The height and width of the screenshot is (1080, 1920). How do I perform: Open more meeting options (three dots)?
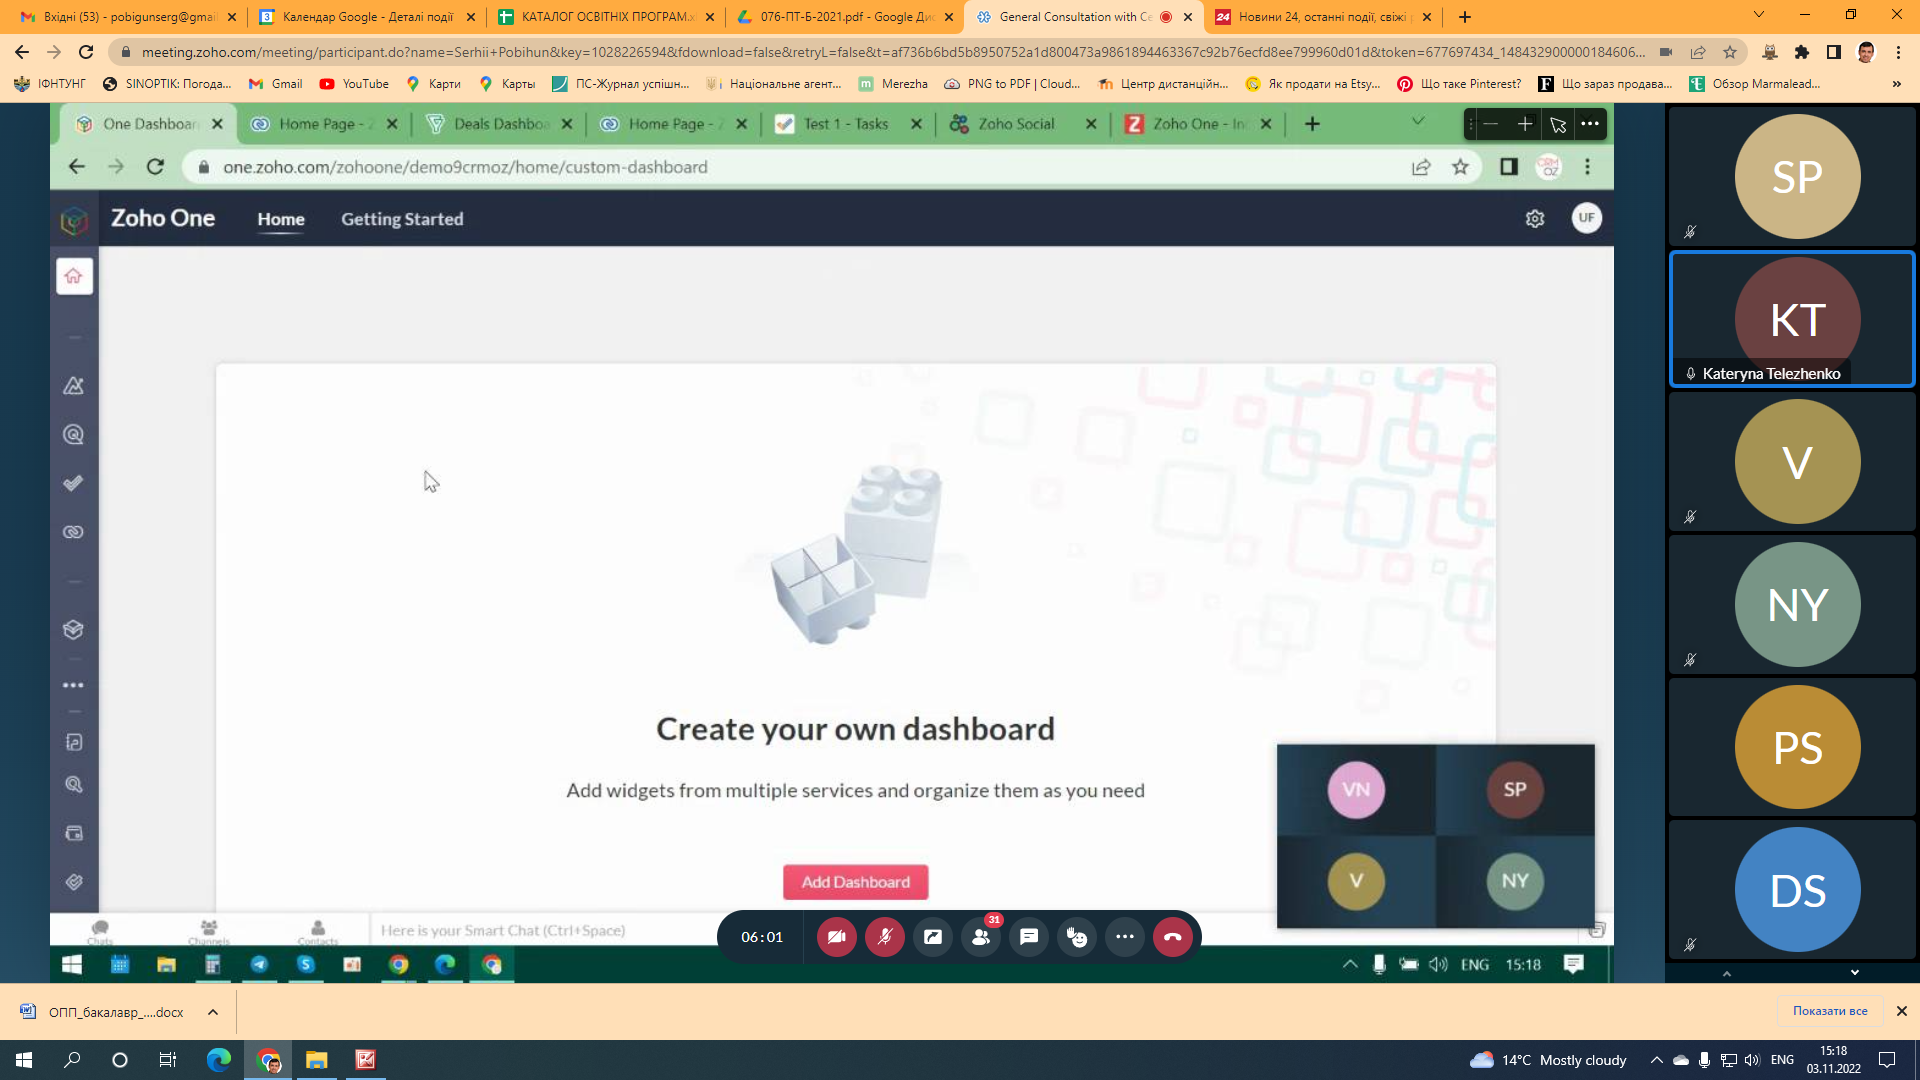1124,937
